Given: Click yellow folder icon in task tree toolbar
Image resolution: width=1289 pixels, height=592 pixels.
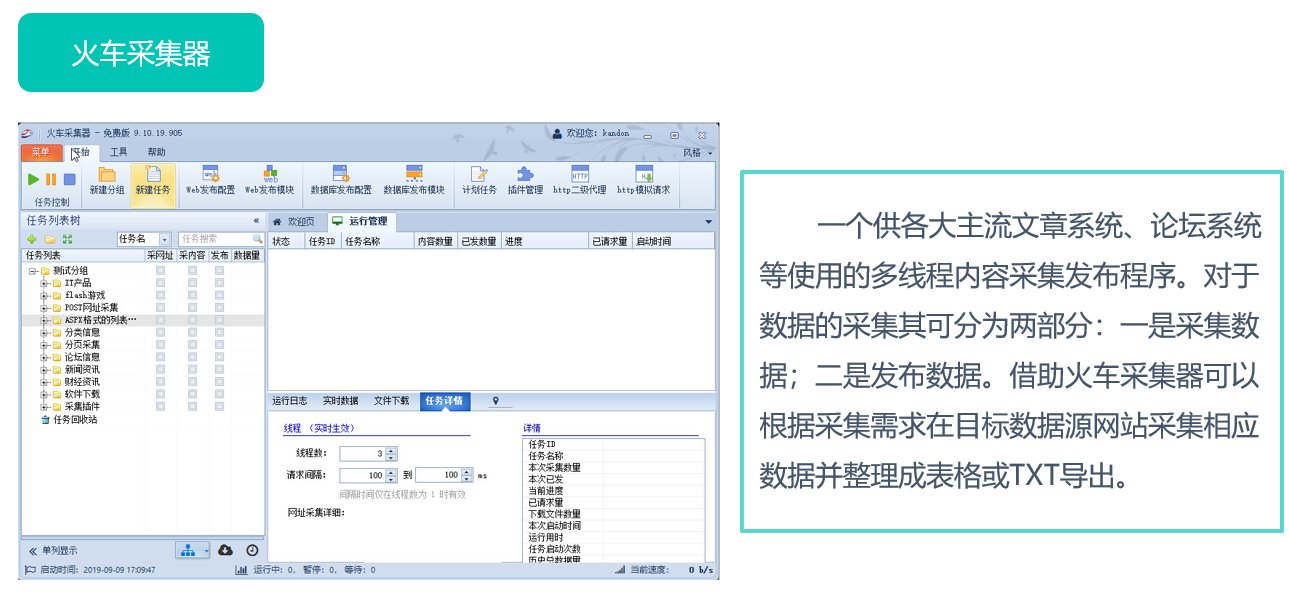Looking at the screenshot, I should [x=49, y=239].
